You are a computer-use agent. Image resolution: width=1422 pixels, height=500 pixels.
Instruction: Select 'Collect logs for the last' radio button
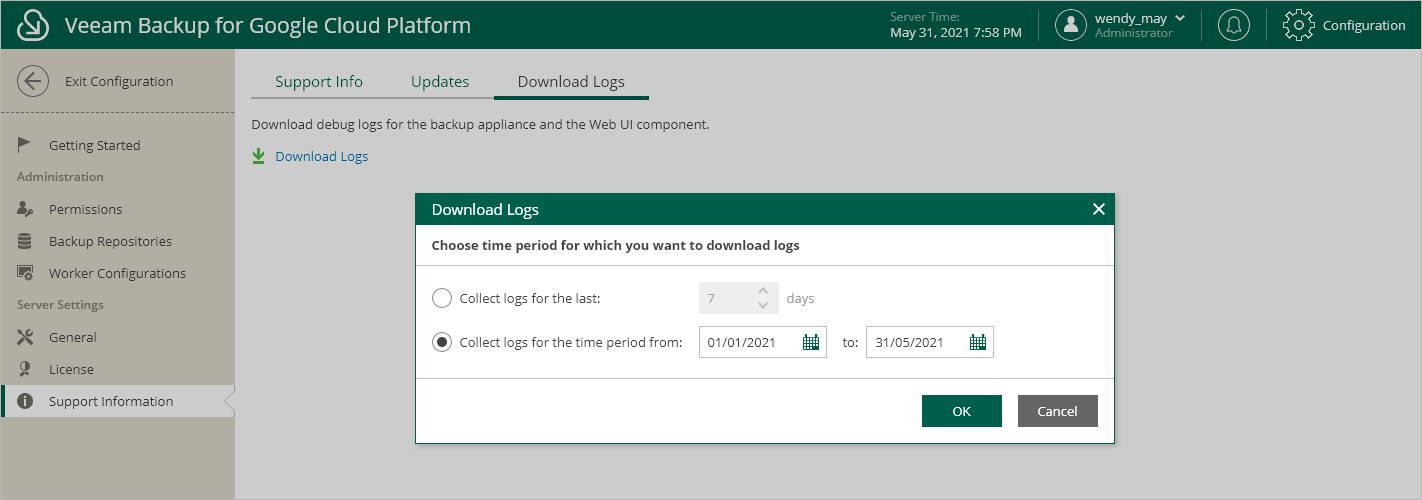click(442, 298)
